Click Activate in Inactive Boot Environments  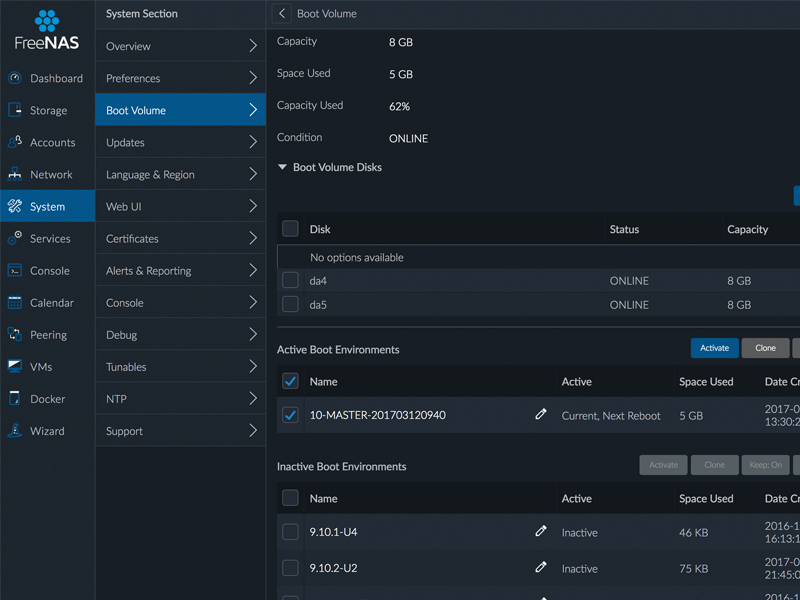[x=663, y=465]
